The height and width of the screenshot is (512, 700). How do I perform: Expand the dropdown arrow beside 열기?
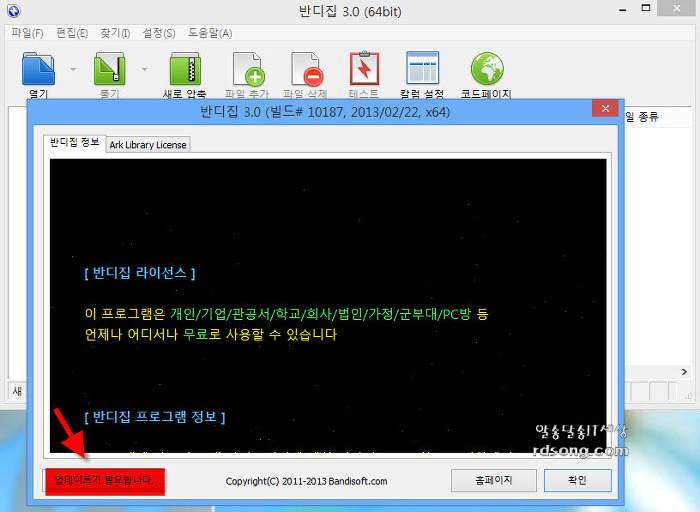pos(74,70)
